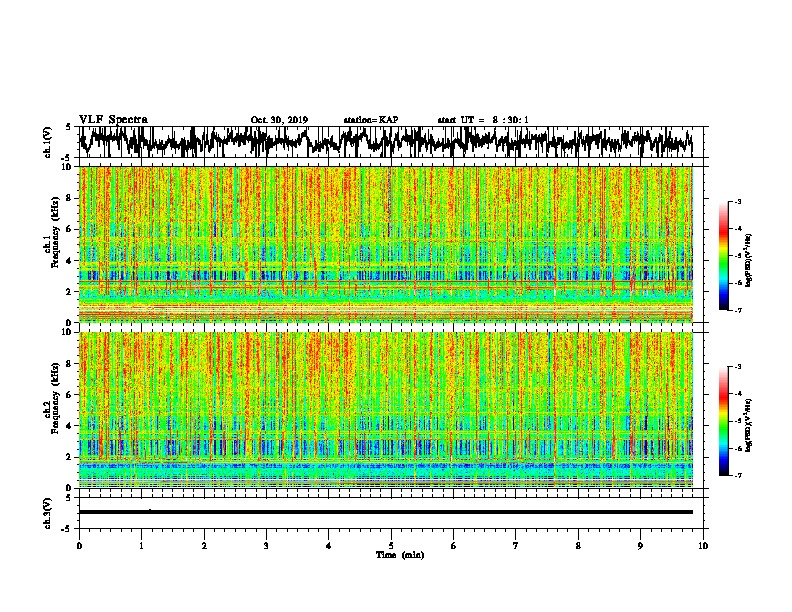Image resolution: width=792 pixels, height=612 pixels.
Task: Click the -3 tick on ch.1 colorbar
Action: point(738,201)
